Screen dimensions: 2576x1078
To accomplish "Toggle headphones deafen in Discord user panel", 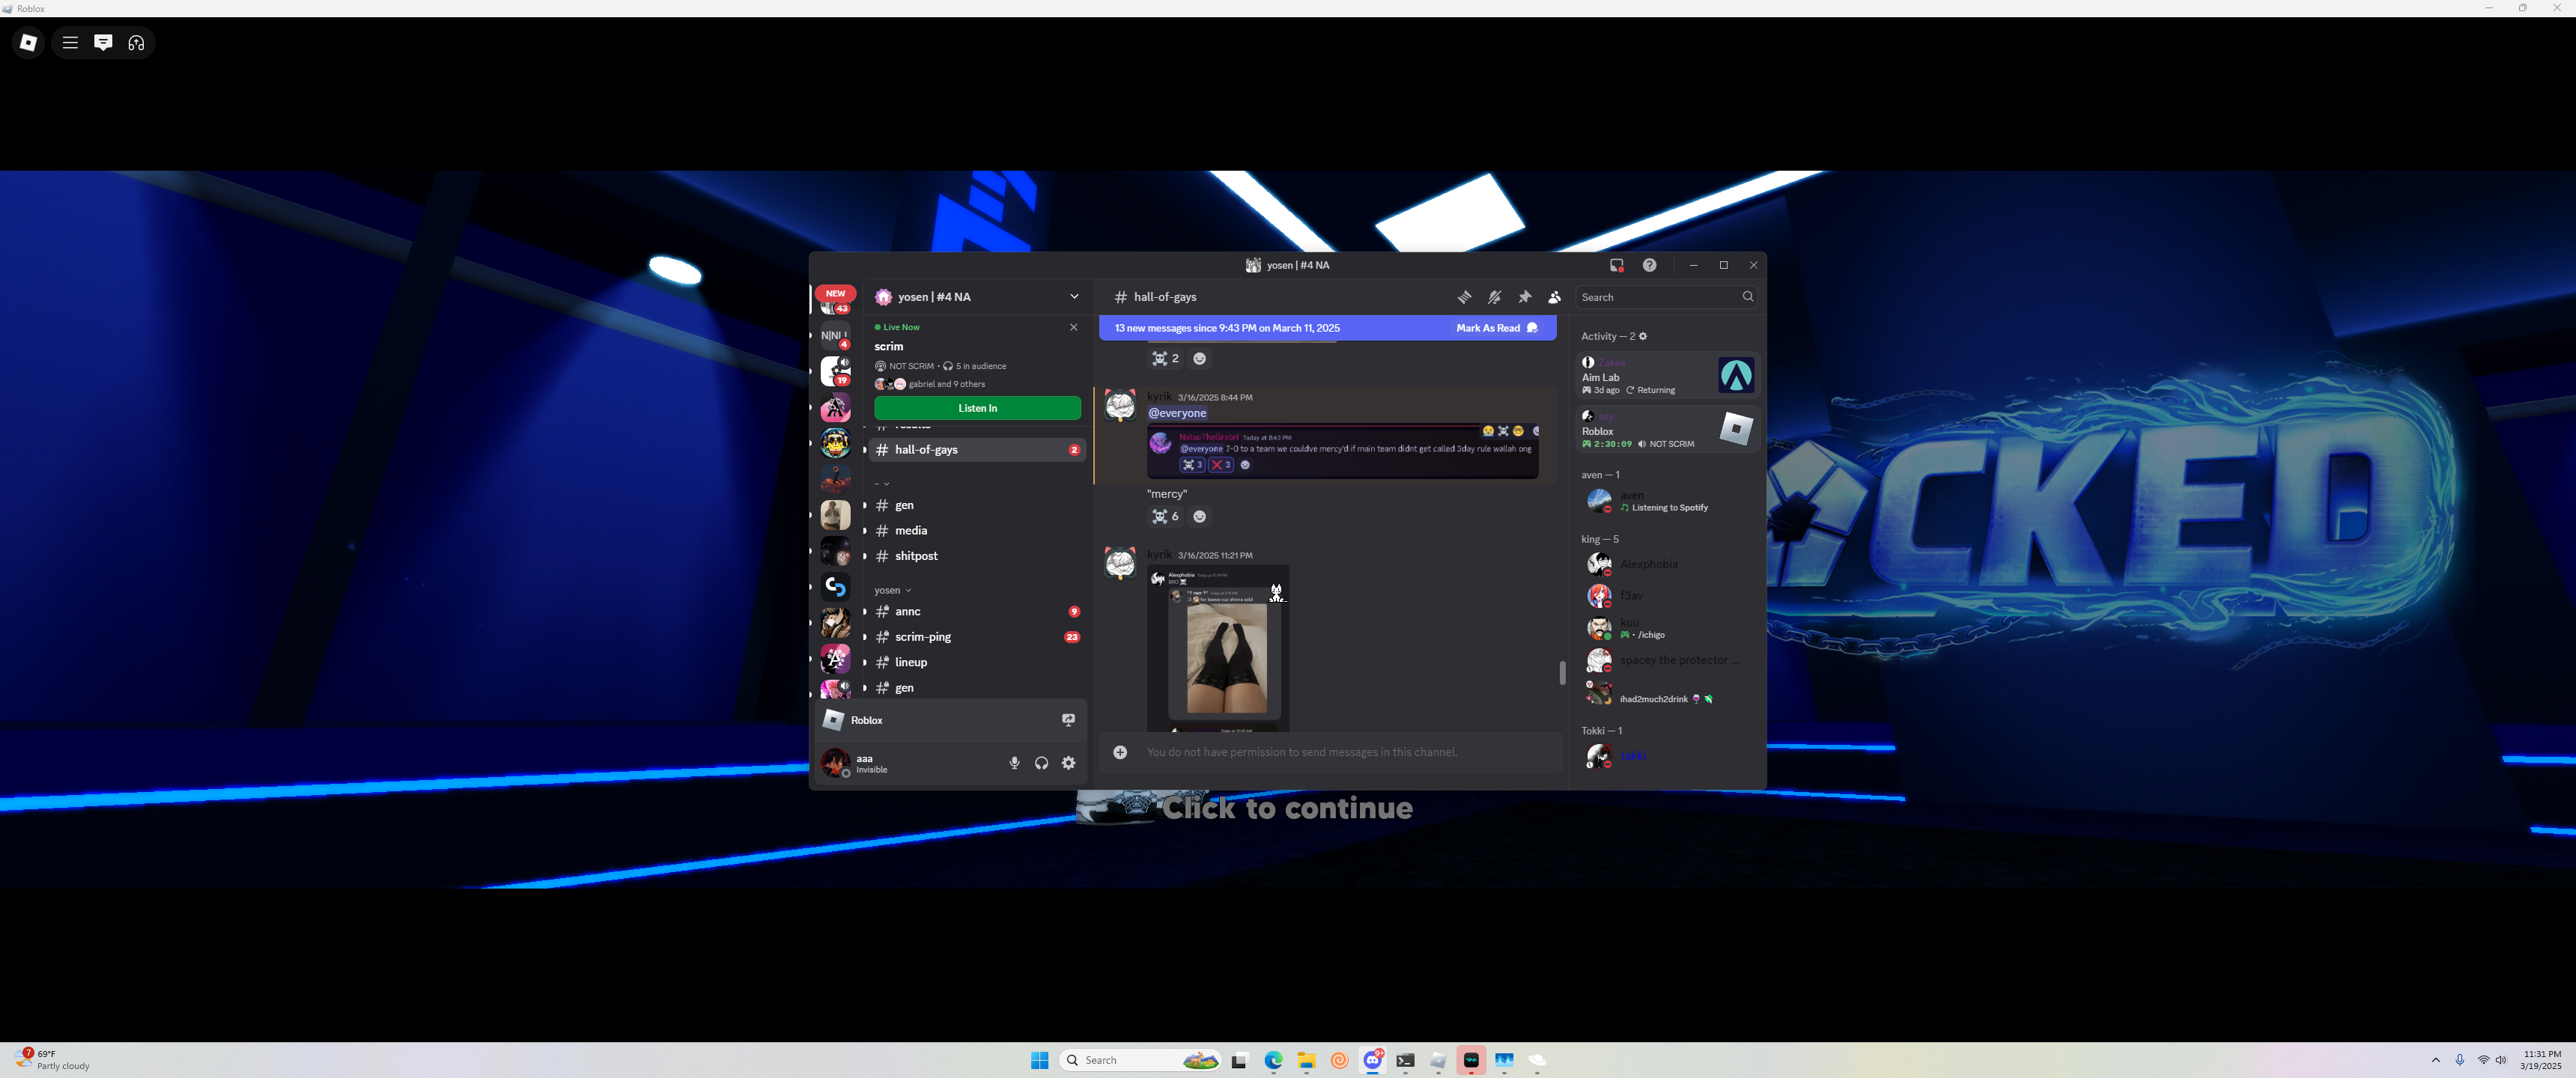I will point(1041,763).
